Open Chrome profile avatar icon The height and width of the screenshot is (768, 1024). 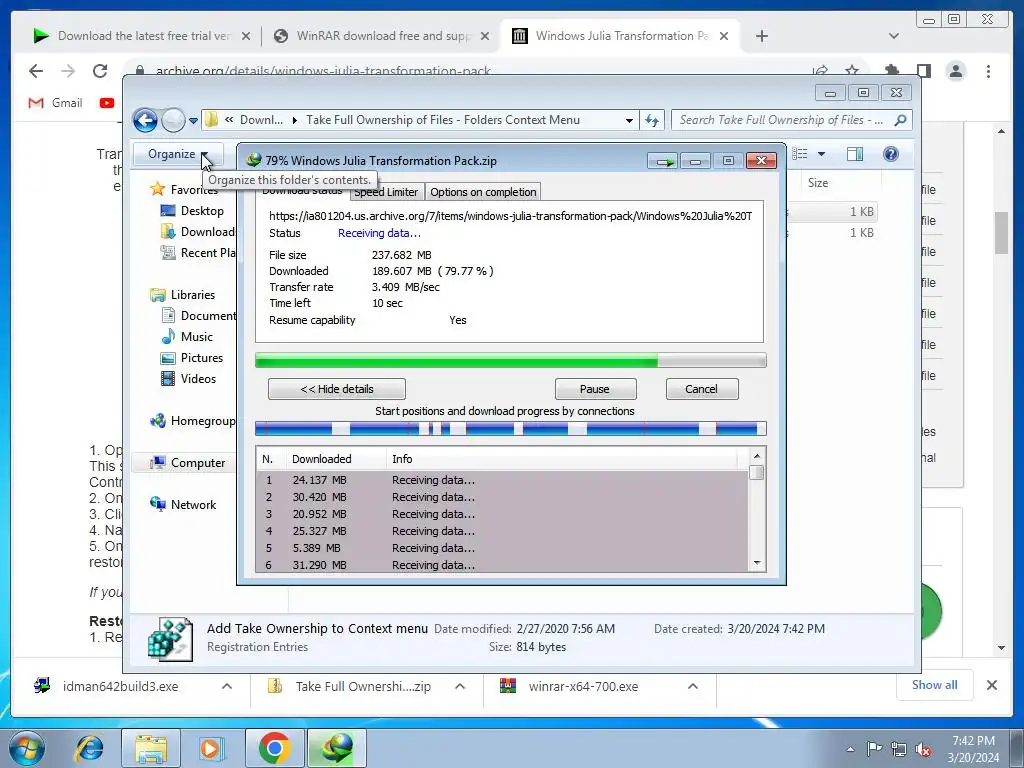click(956, 71)
